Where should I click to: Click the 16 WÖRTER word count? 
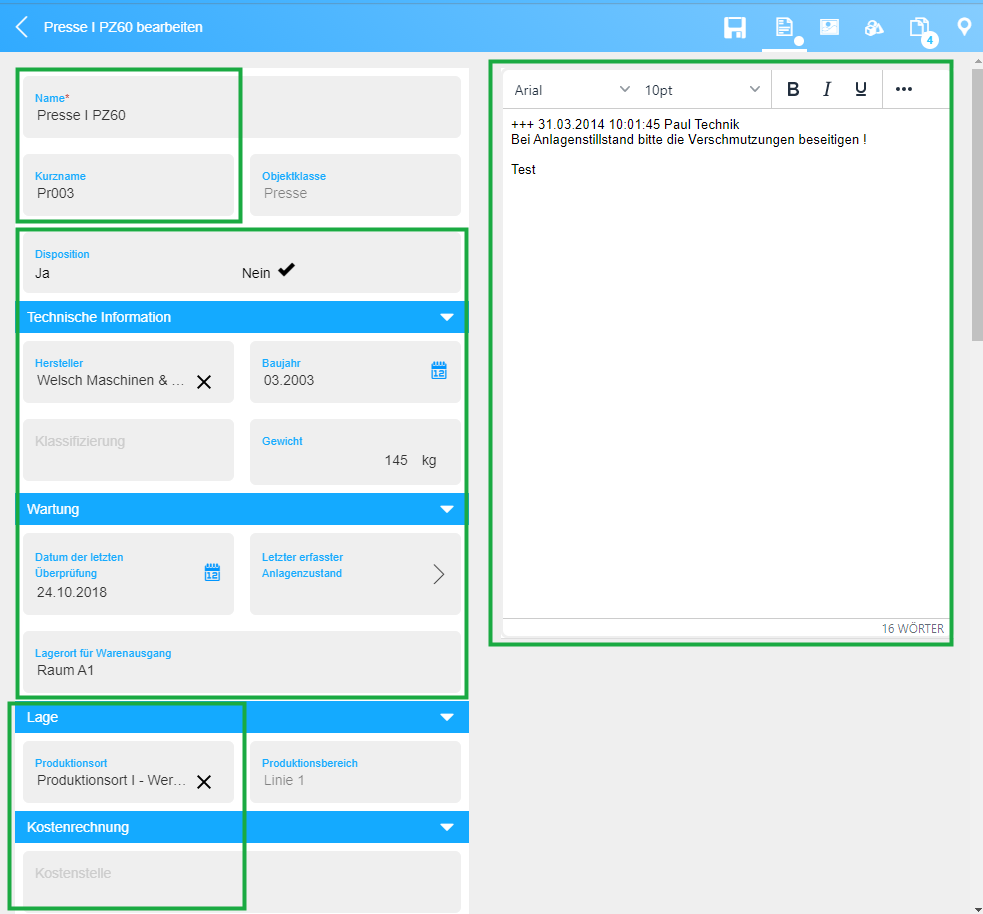click(912, 628)
